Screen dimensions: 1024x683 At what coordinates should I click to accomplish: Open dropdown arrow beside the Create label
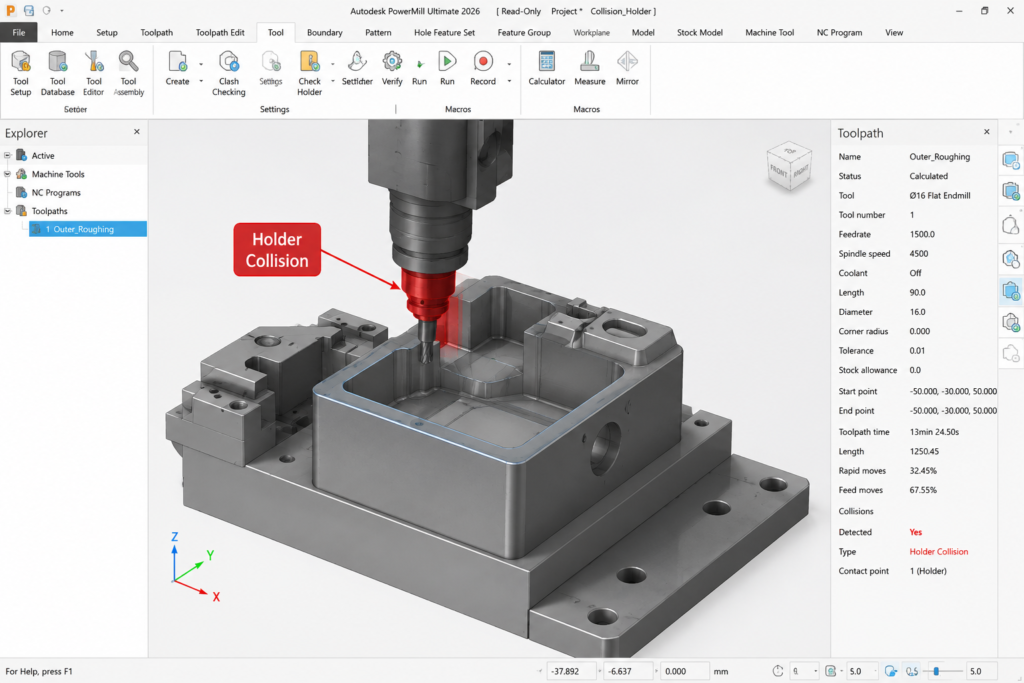coord(200,82)
